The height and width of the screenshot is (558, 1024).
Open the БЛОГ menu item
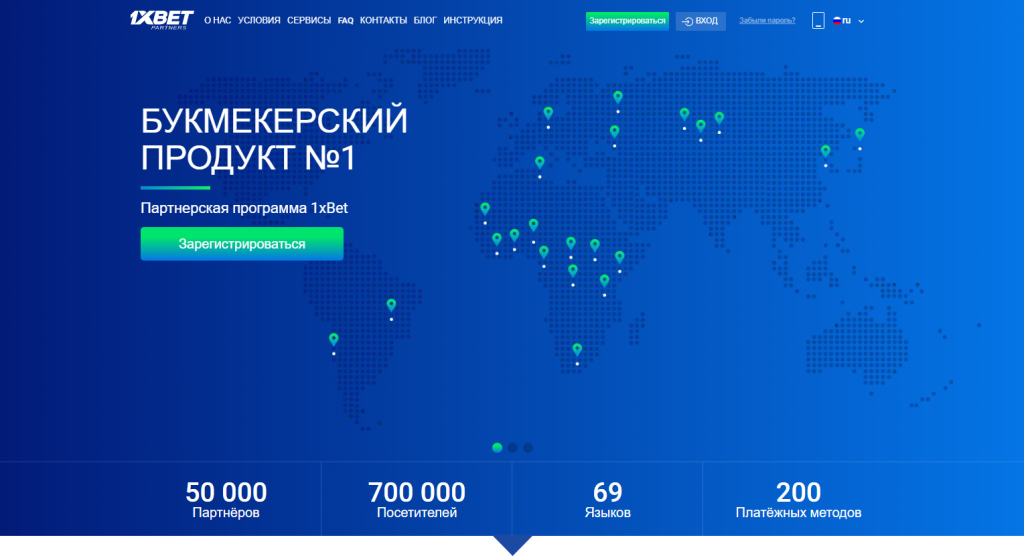425,21
